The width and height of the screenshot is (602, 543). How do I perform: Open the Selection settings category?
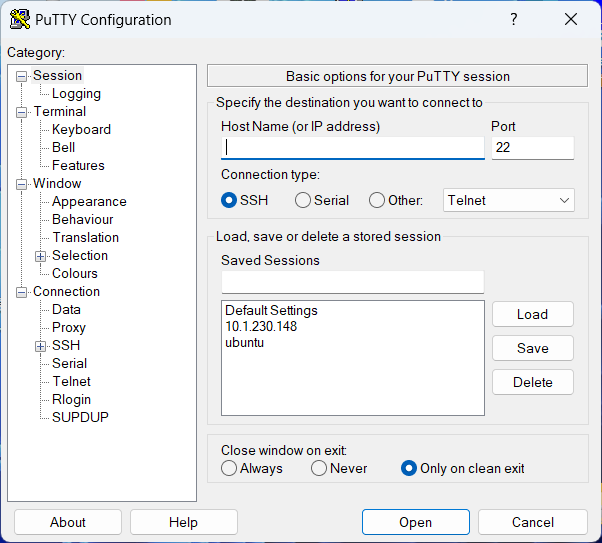pyautogui.click(x=80, y=256)
